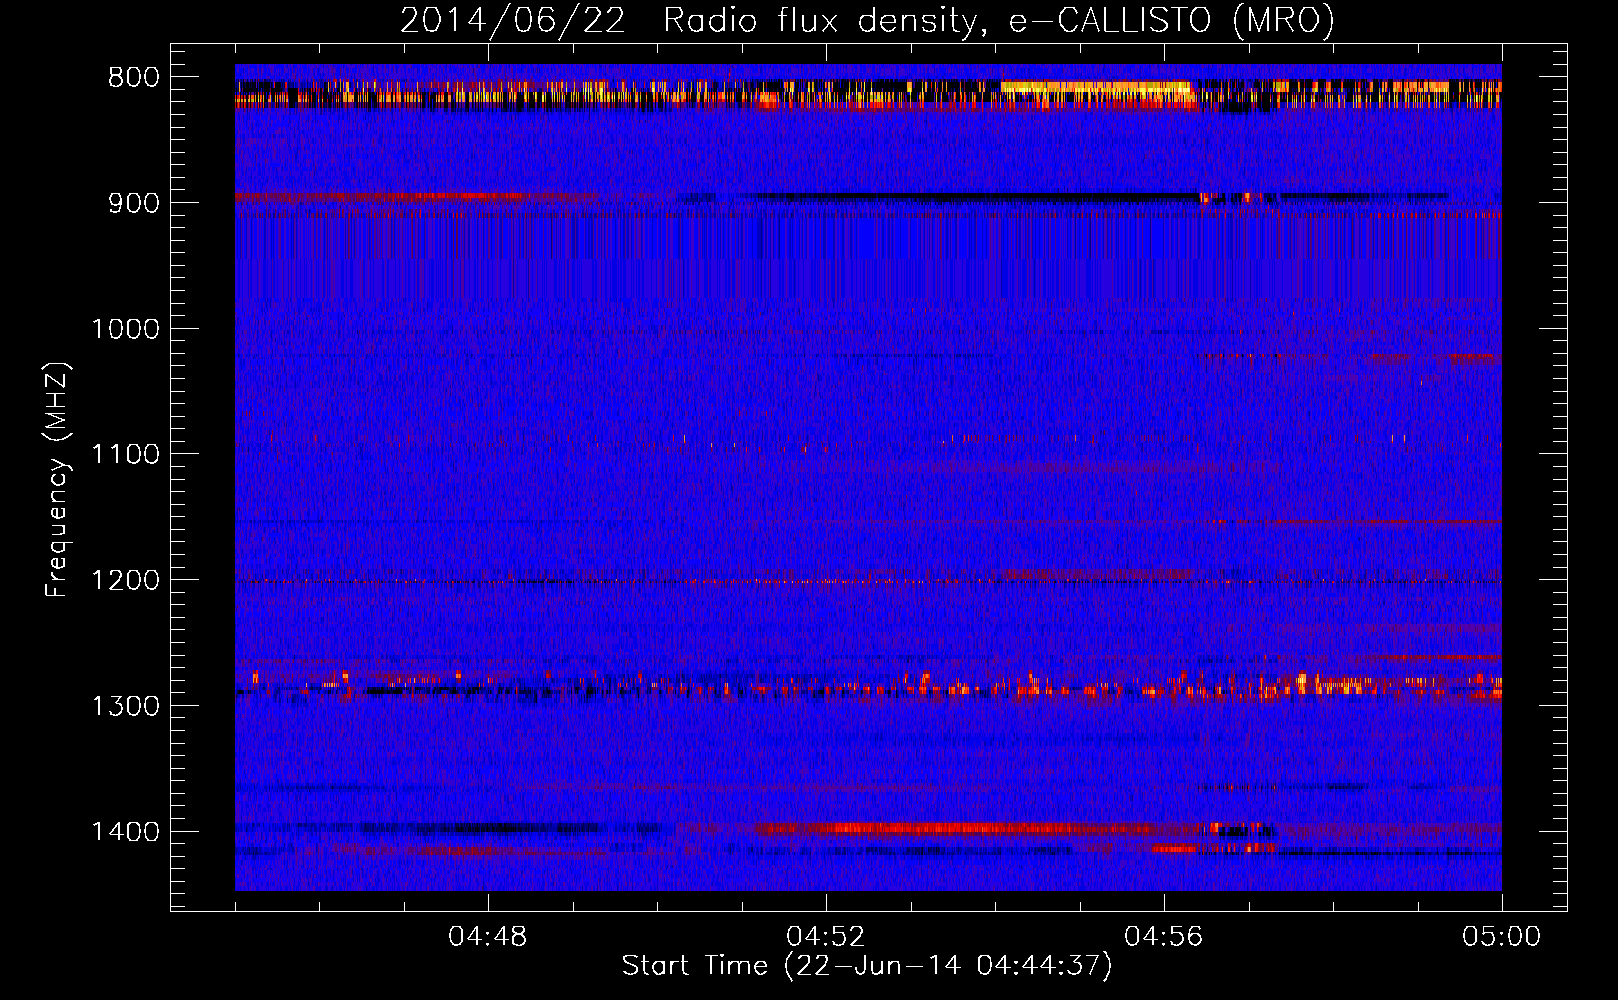The width and height of the screenshot is (1618, 1000).
Task: Click the '1000' frequency axis label
Action: (125, 329)
